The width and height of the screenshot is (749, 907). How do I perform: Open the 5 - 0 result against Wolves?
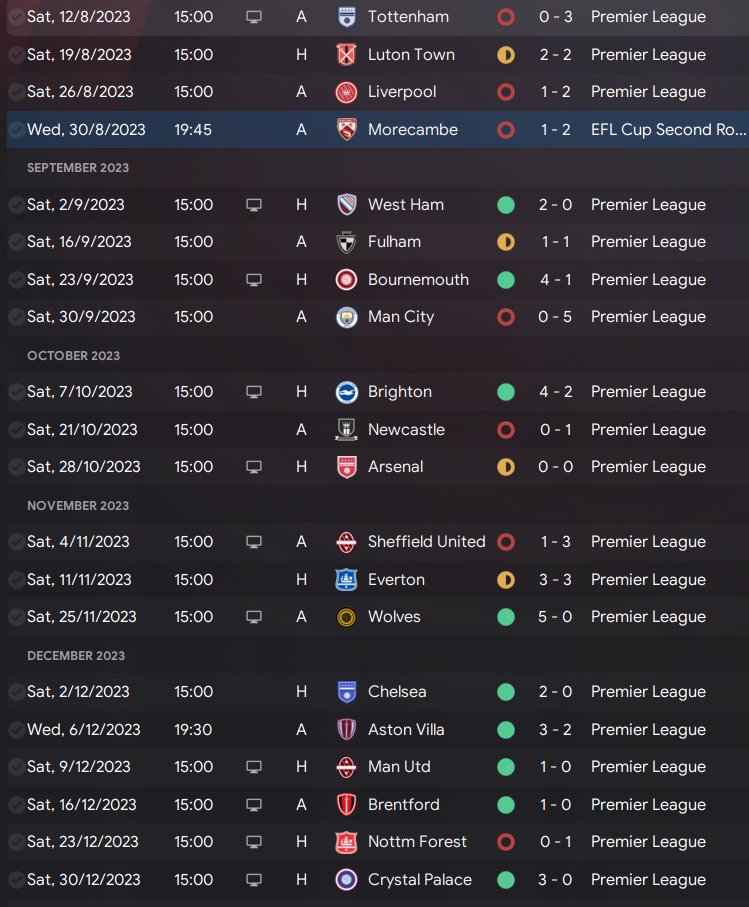pos(556,617)
